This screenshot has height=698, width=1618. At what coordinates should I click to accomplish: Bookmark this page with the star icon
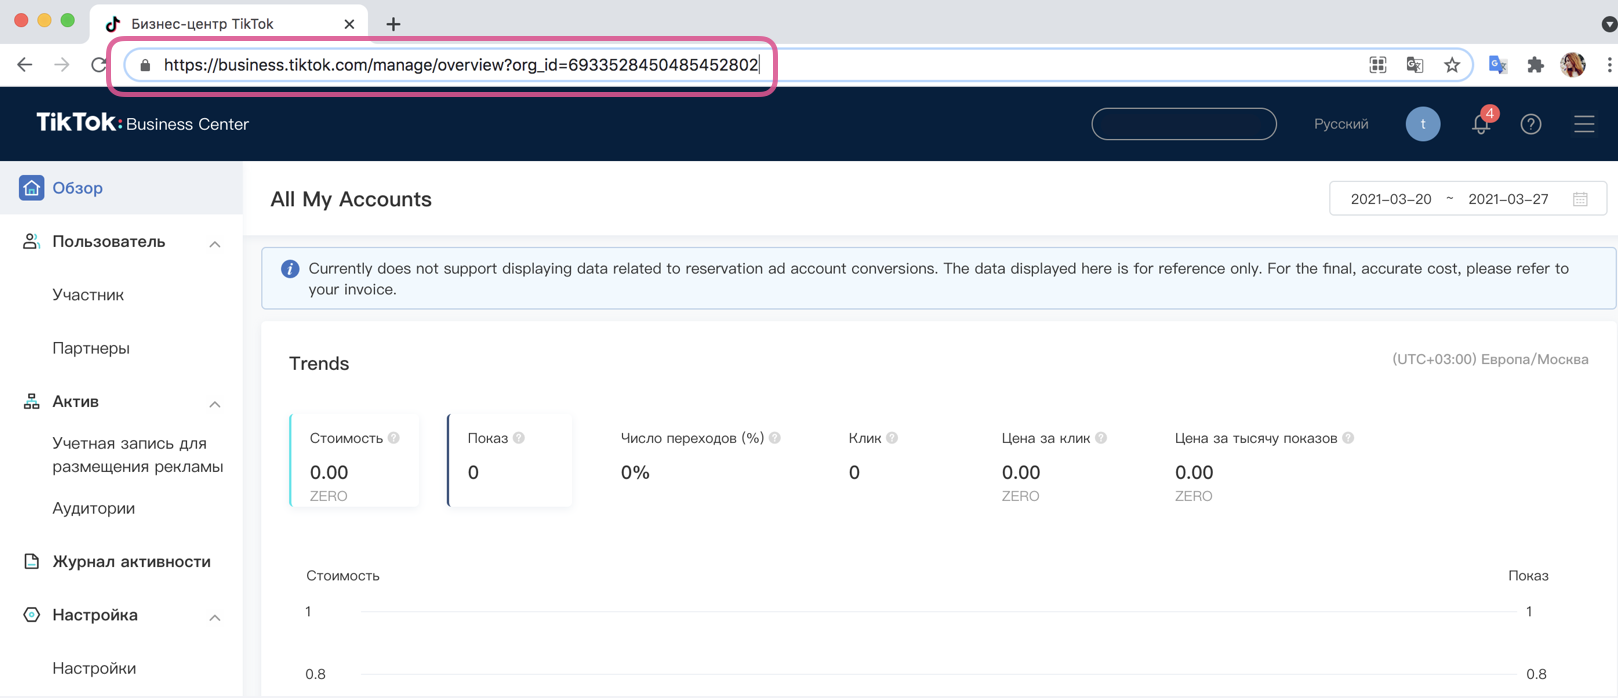tap(1452, 65)
